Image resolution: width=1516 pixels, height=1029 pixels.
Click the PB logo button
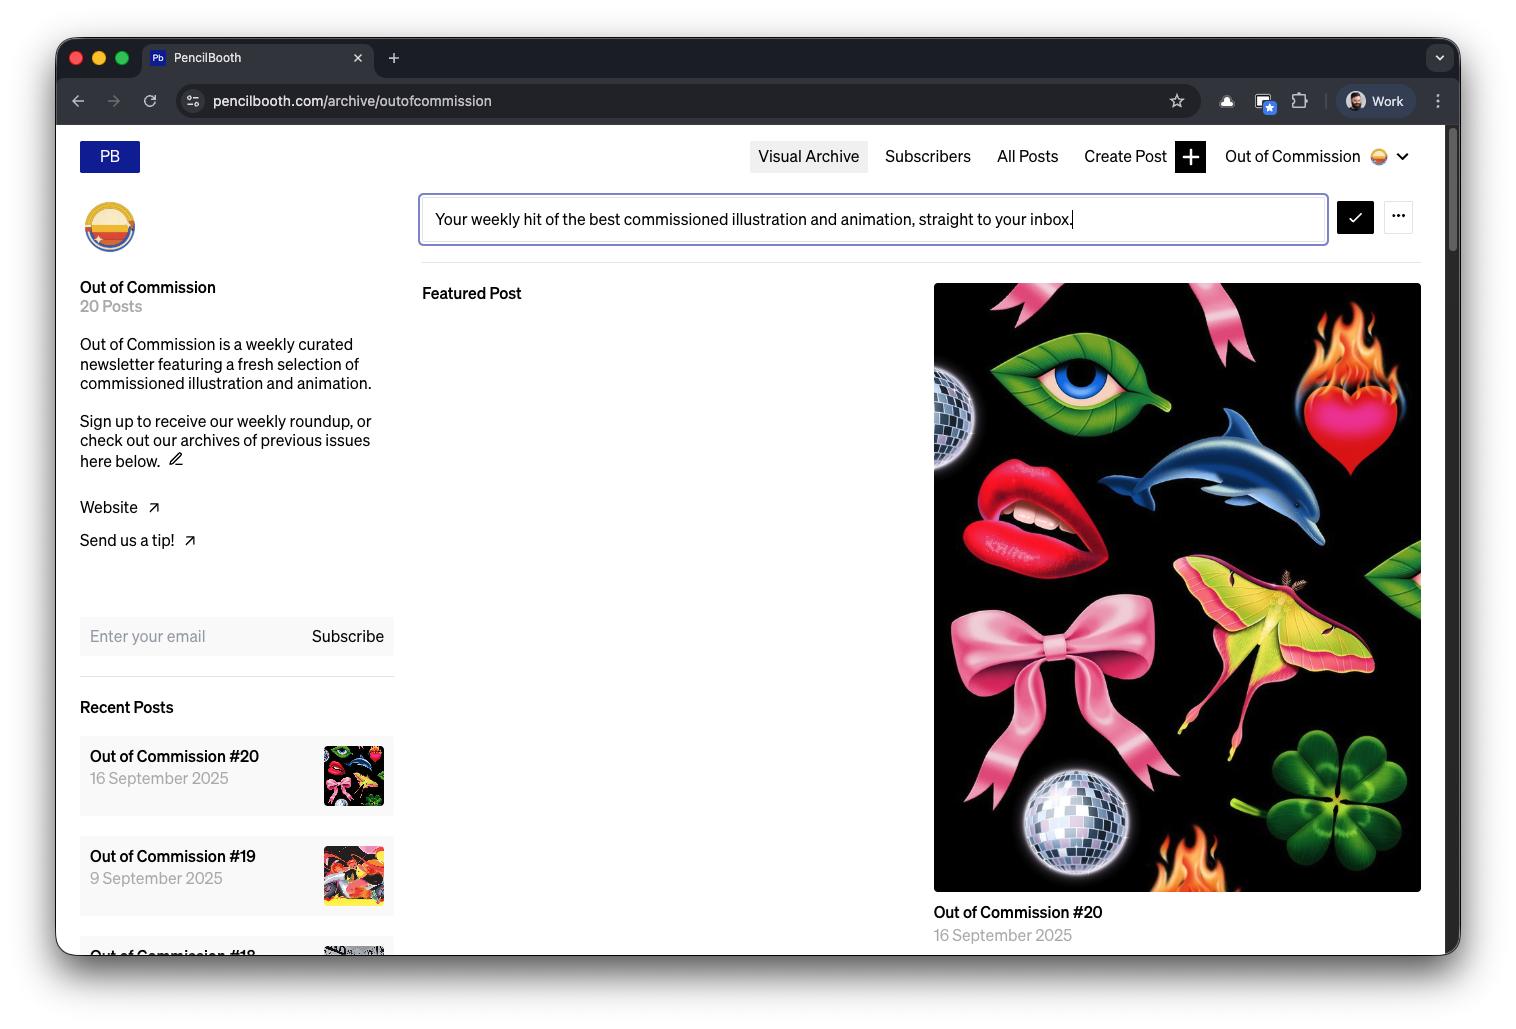[110, 157]
